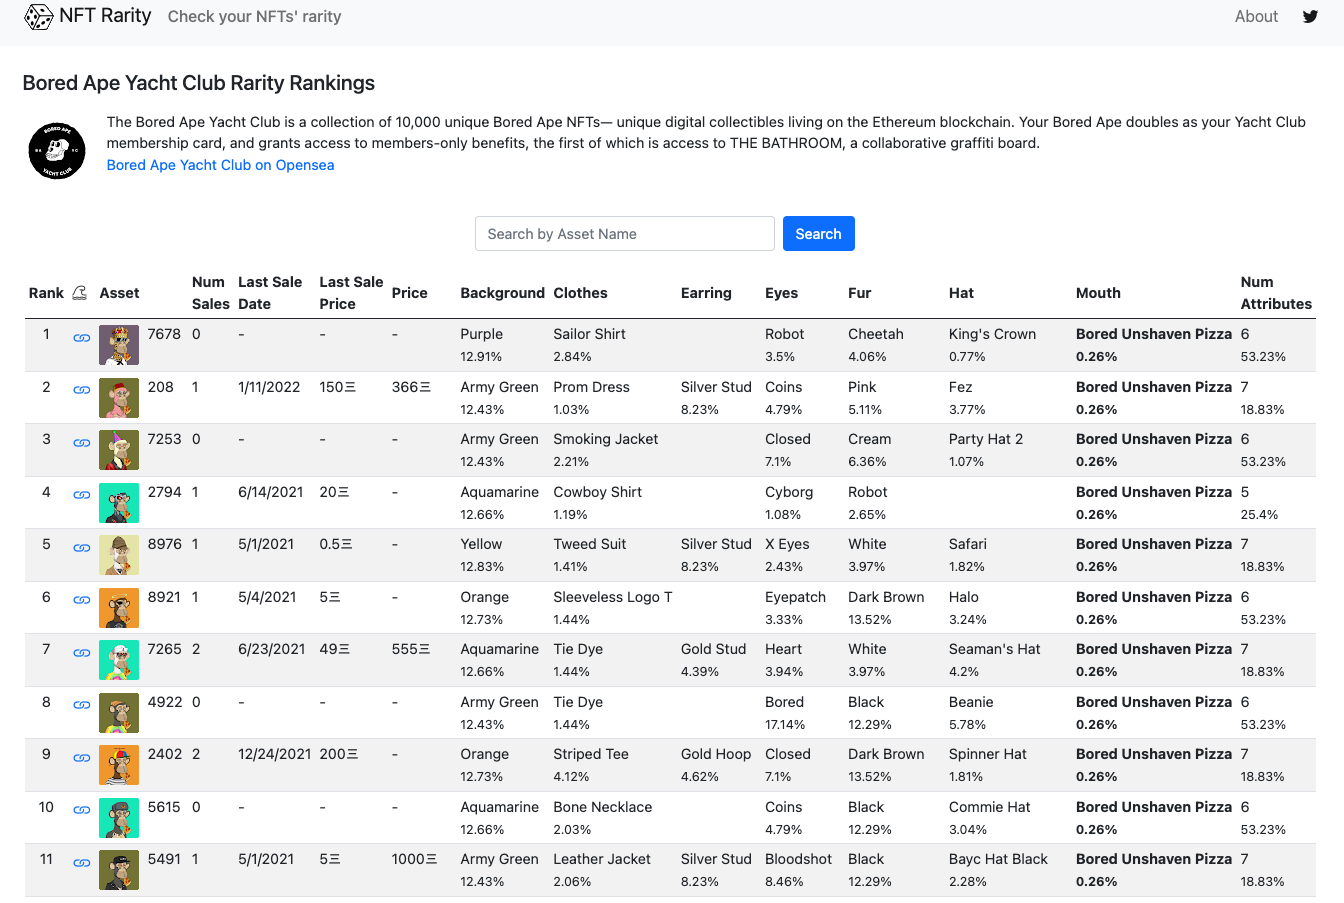View ape thumbnail for asset 7253
The width and height of the screenshot is (1344, 903).
(x=119, y=450)
